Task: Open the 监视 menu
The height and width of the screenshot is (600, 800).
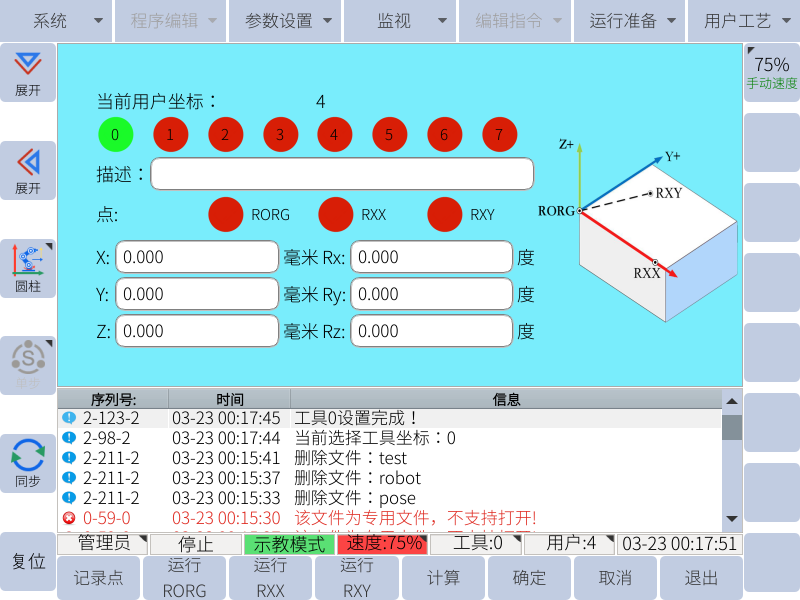Action: (x=400, y=21)
